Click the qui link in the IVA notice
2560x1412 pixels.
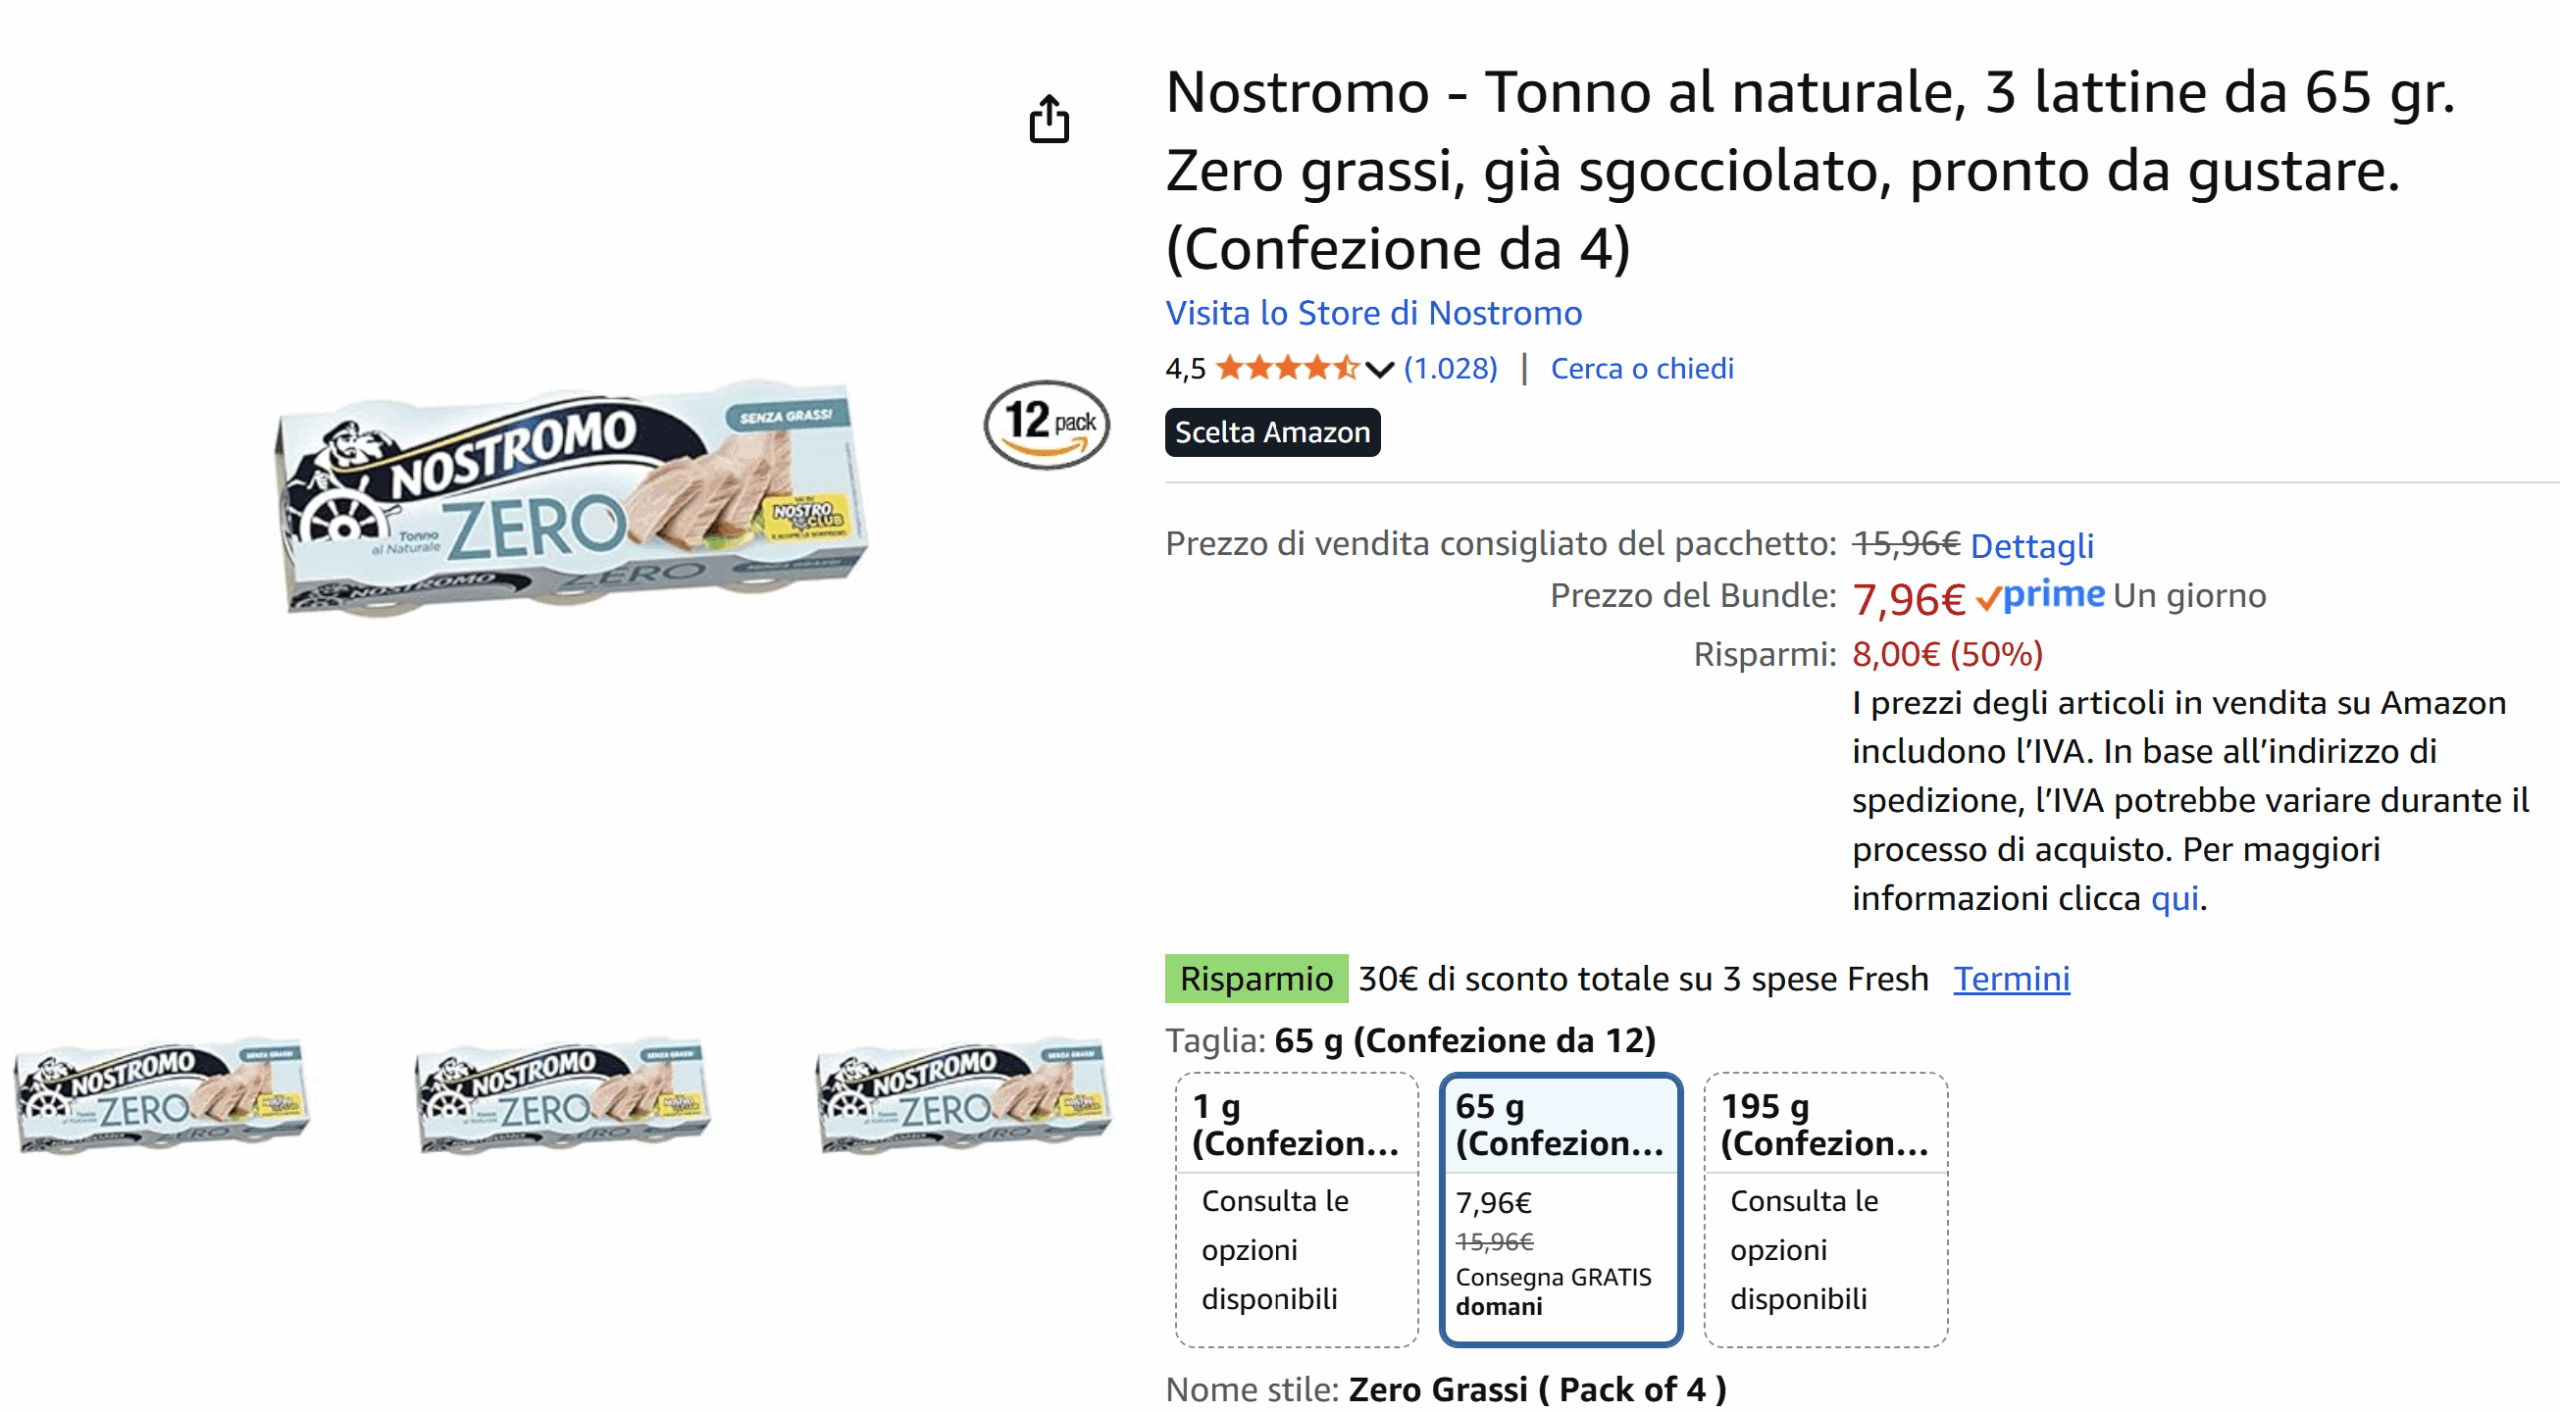pos(2175,899)
